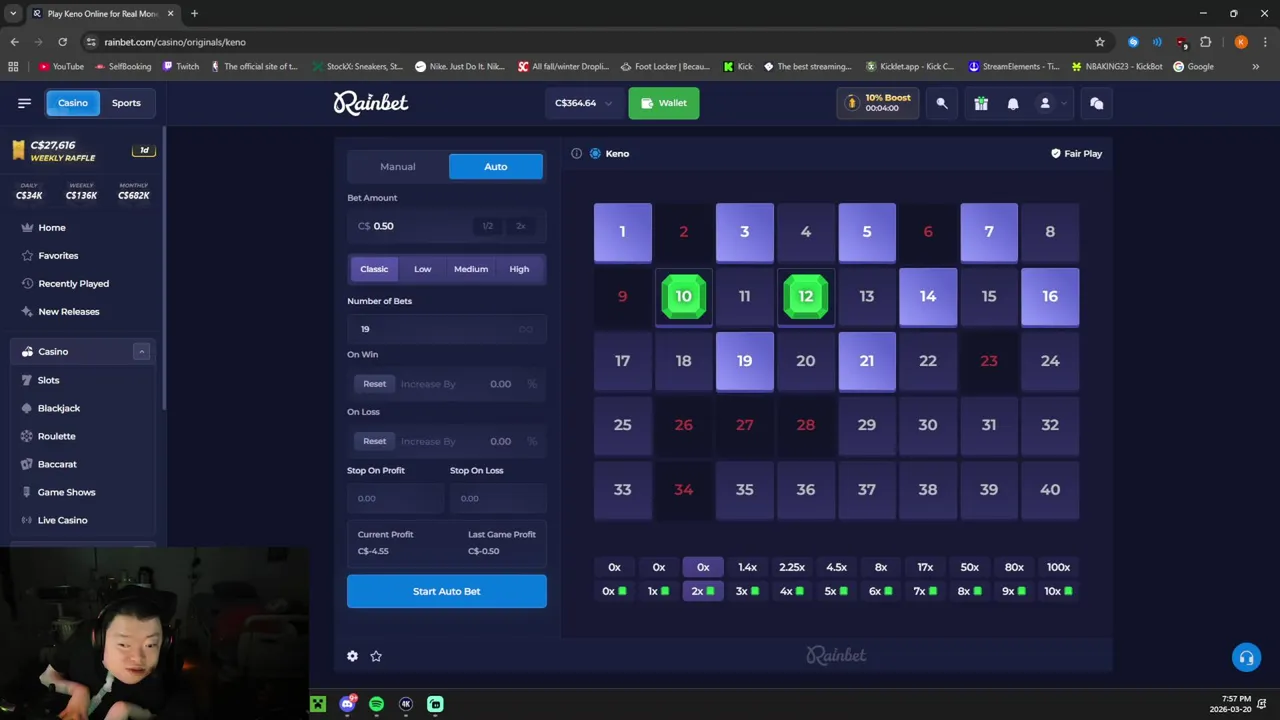1280x720 pixels.
Task: Reload the browser page
Action: pos(62,42)
